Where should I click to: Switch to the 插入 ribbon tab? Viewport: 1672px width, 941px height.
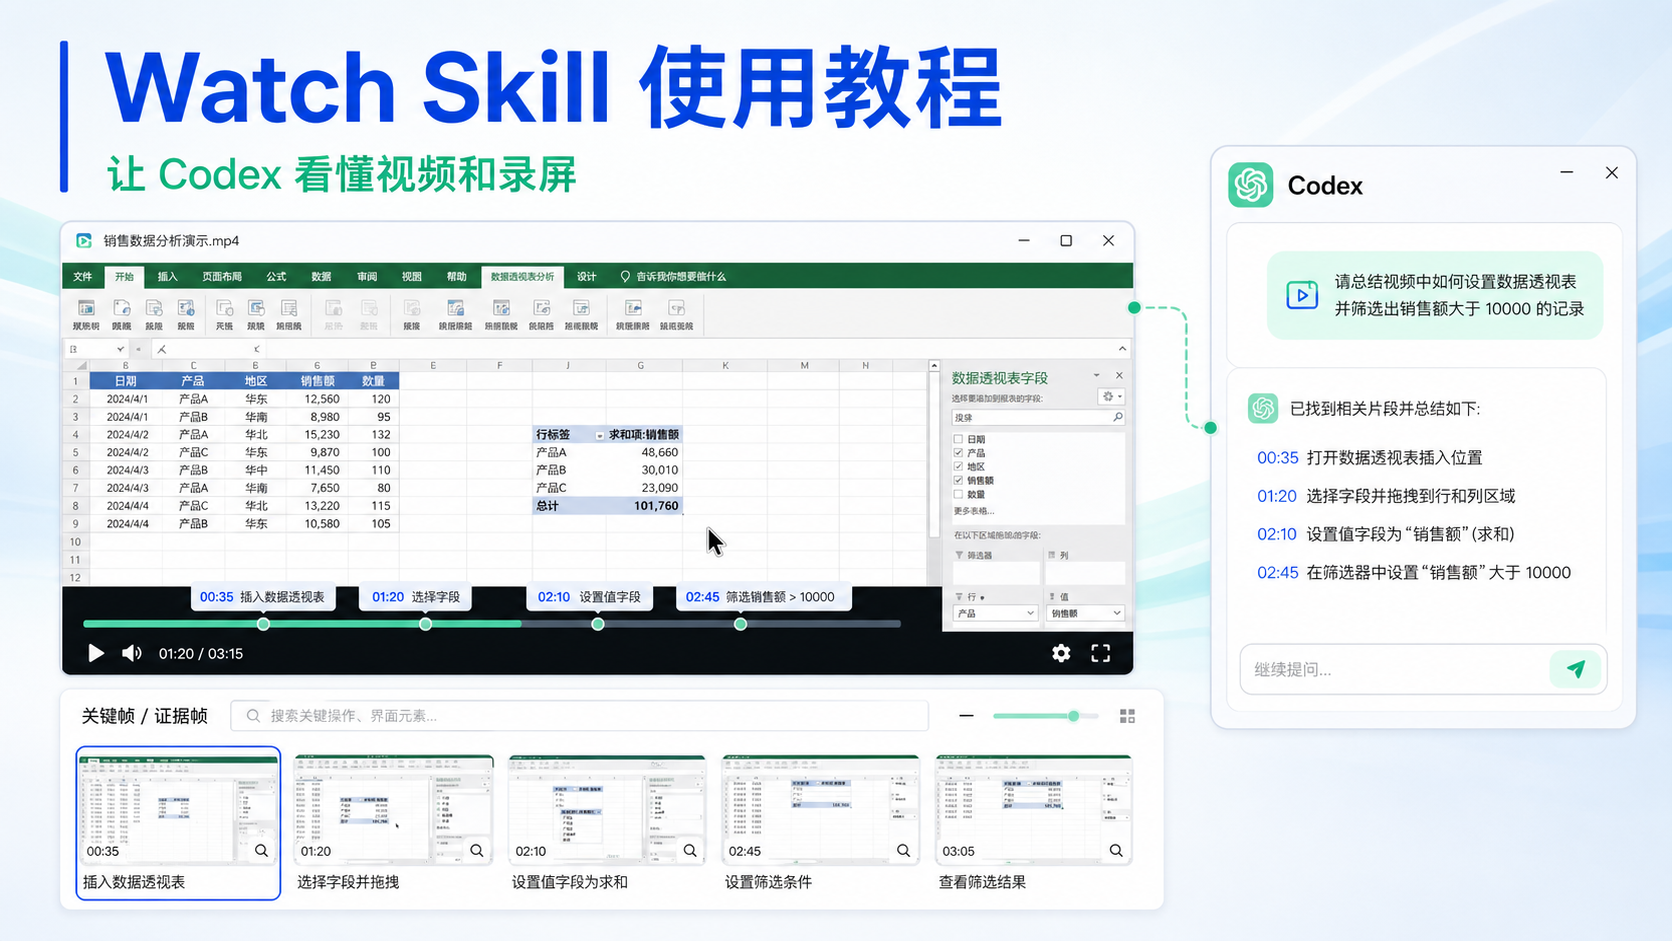[x=167, y=277]
